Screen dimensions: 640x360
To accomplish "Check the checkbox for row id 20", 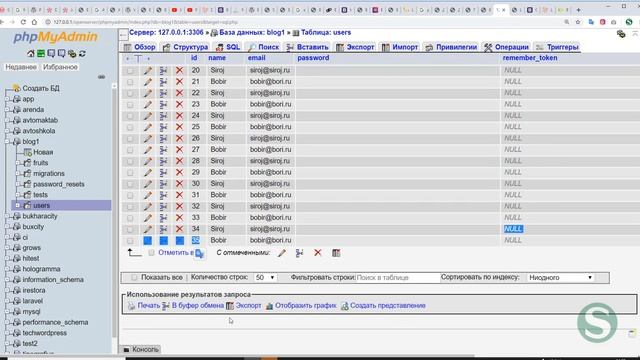I will point(130,71).
